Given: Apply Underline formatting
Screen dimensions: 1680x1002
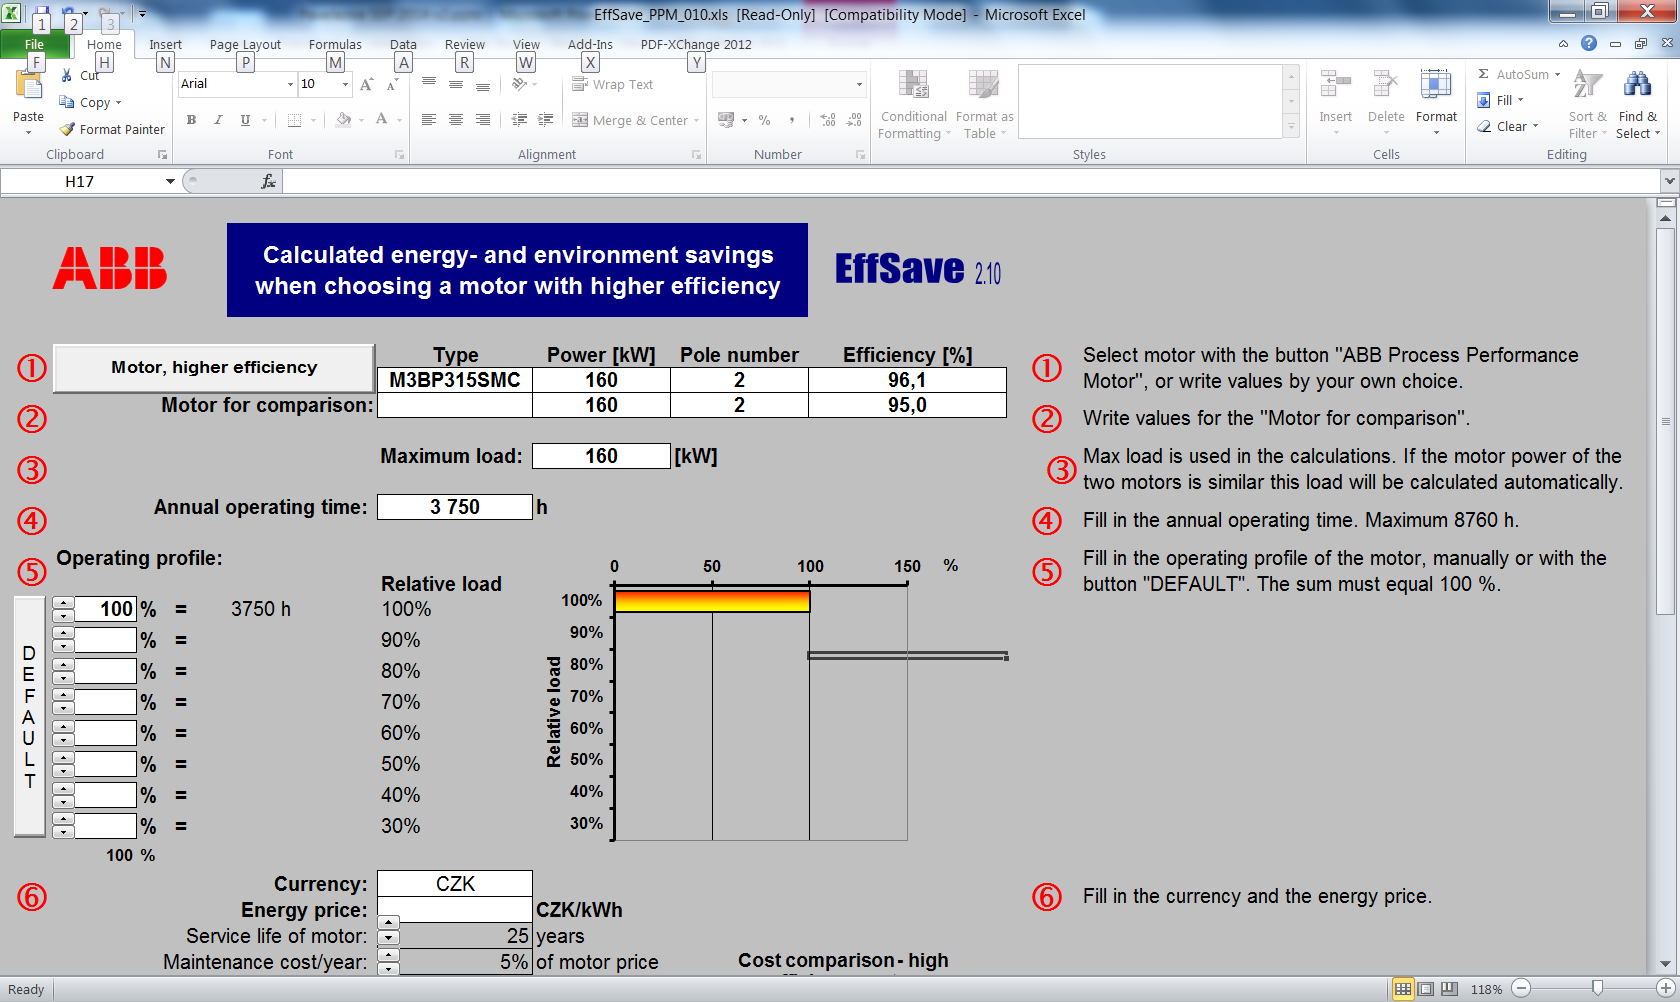Looking at the screenshot, I should (245, 120).
